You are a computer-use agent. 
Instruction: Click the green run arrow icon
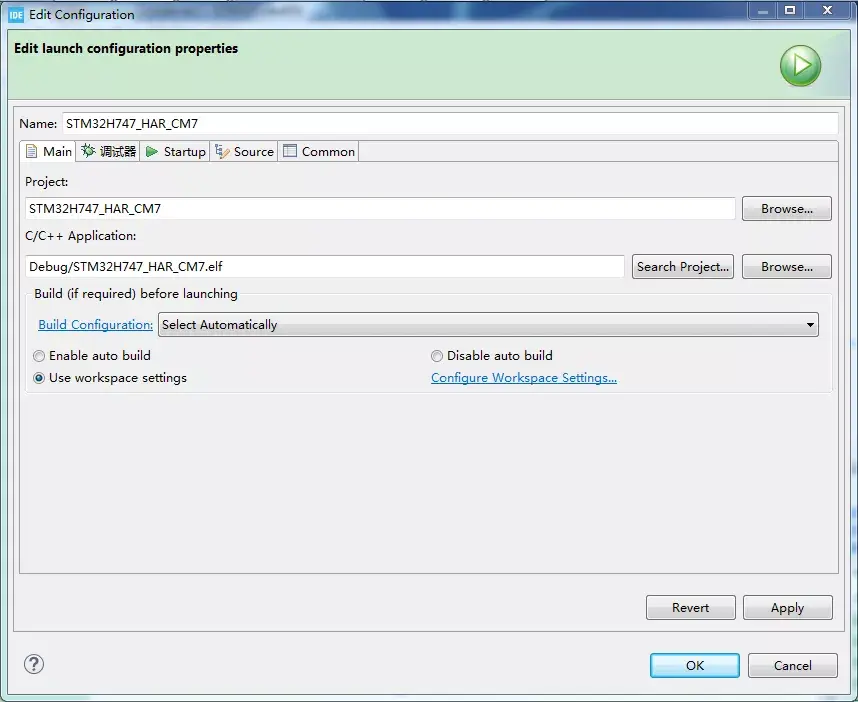(800, 66)
